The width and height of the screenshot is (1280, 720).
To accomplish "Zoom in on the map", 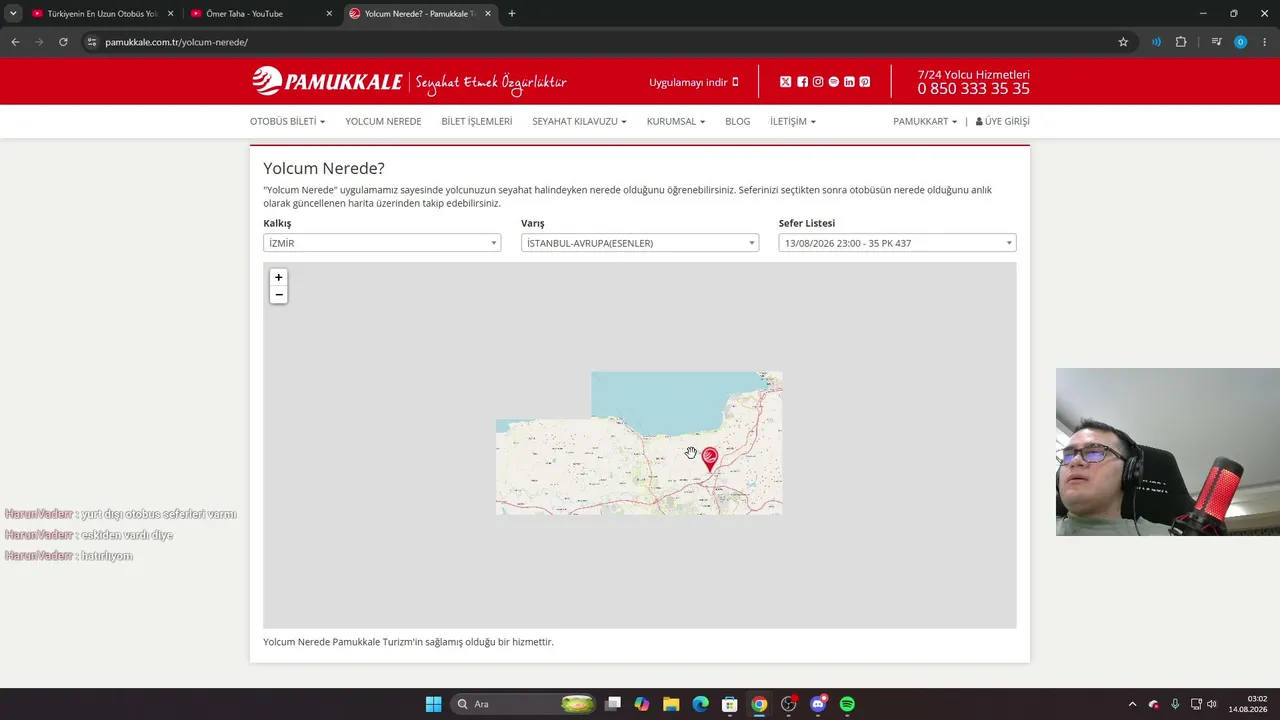I will [x=279, y=277].
